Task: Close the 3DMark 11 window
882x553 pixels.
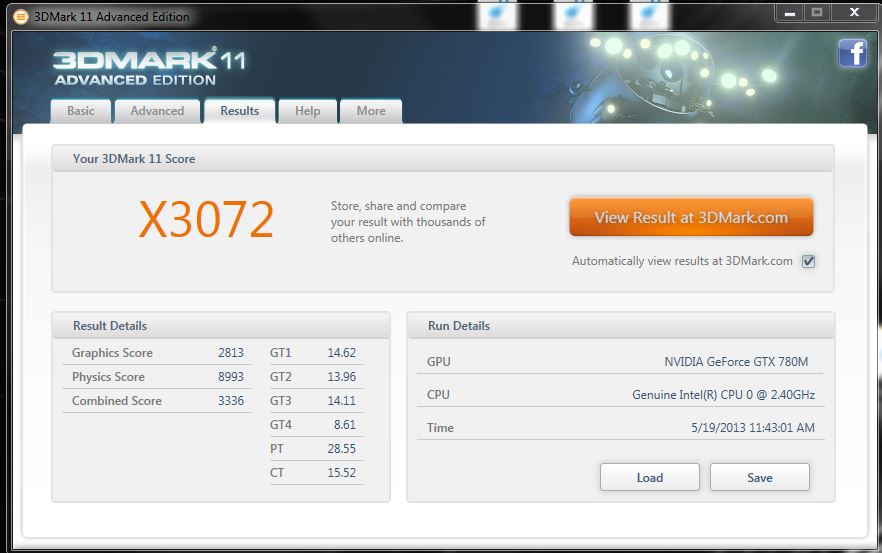Action: tap(854, 13)
